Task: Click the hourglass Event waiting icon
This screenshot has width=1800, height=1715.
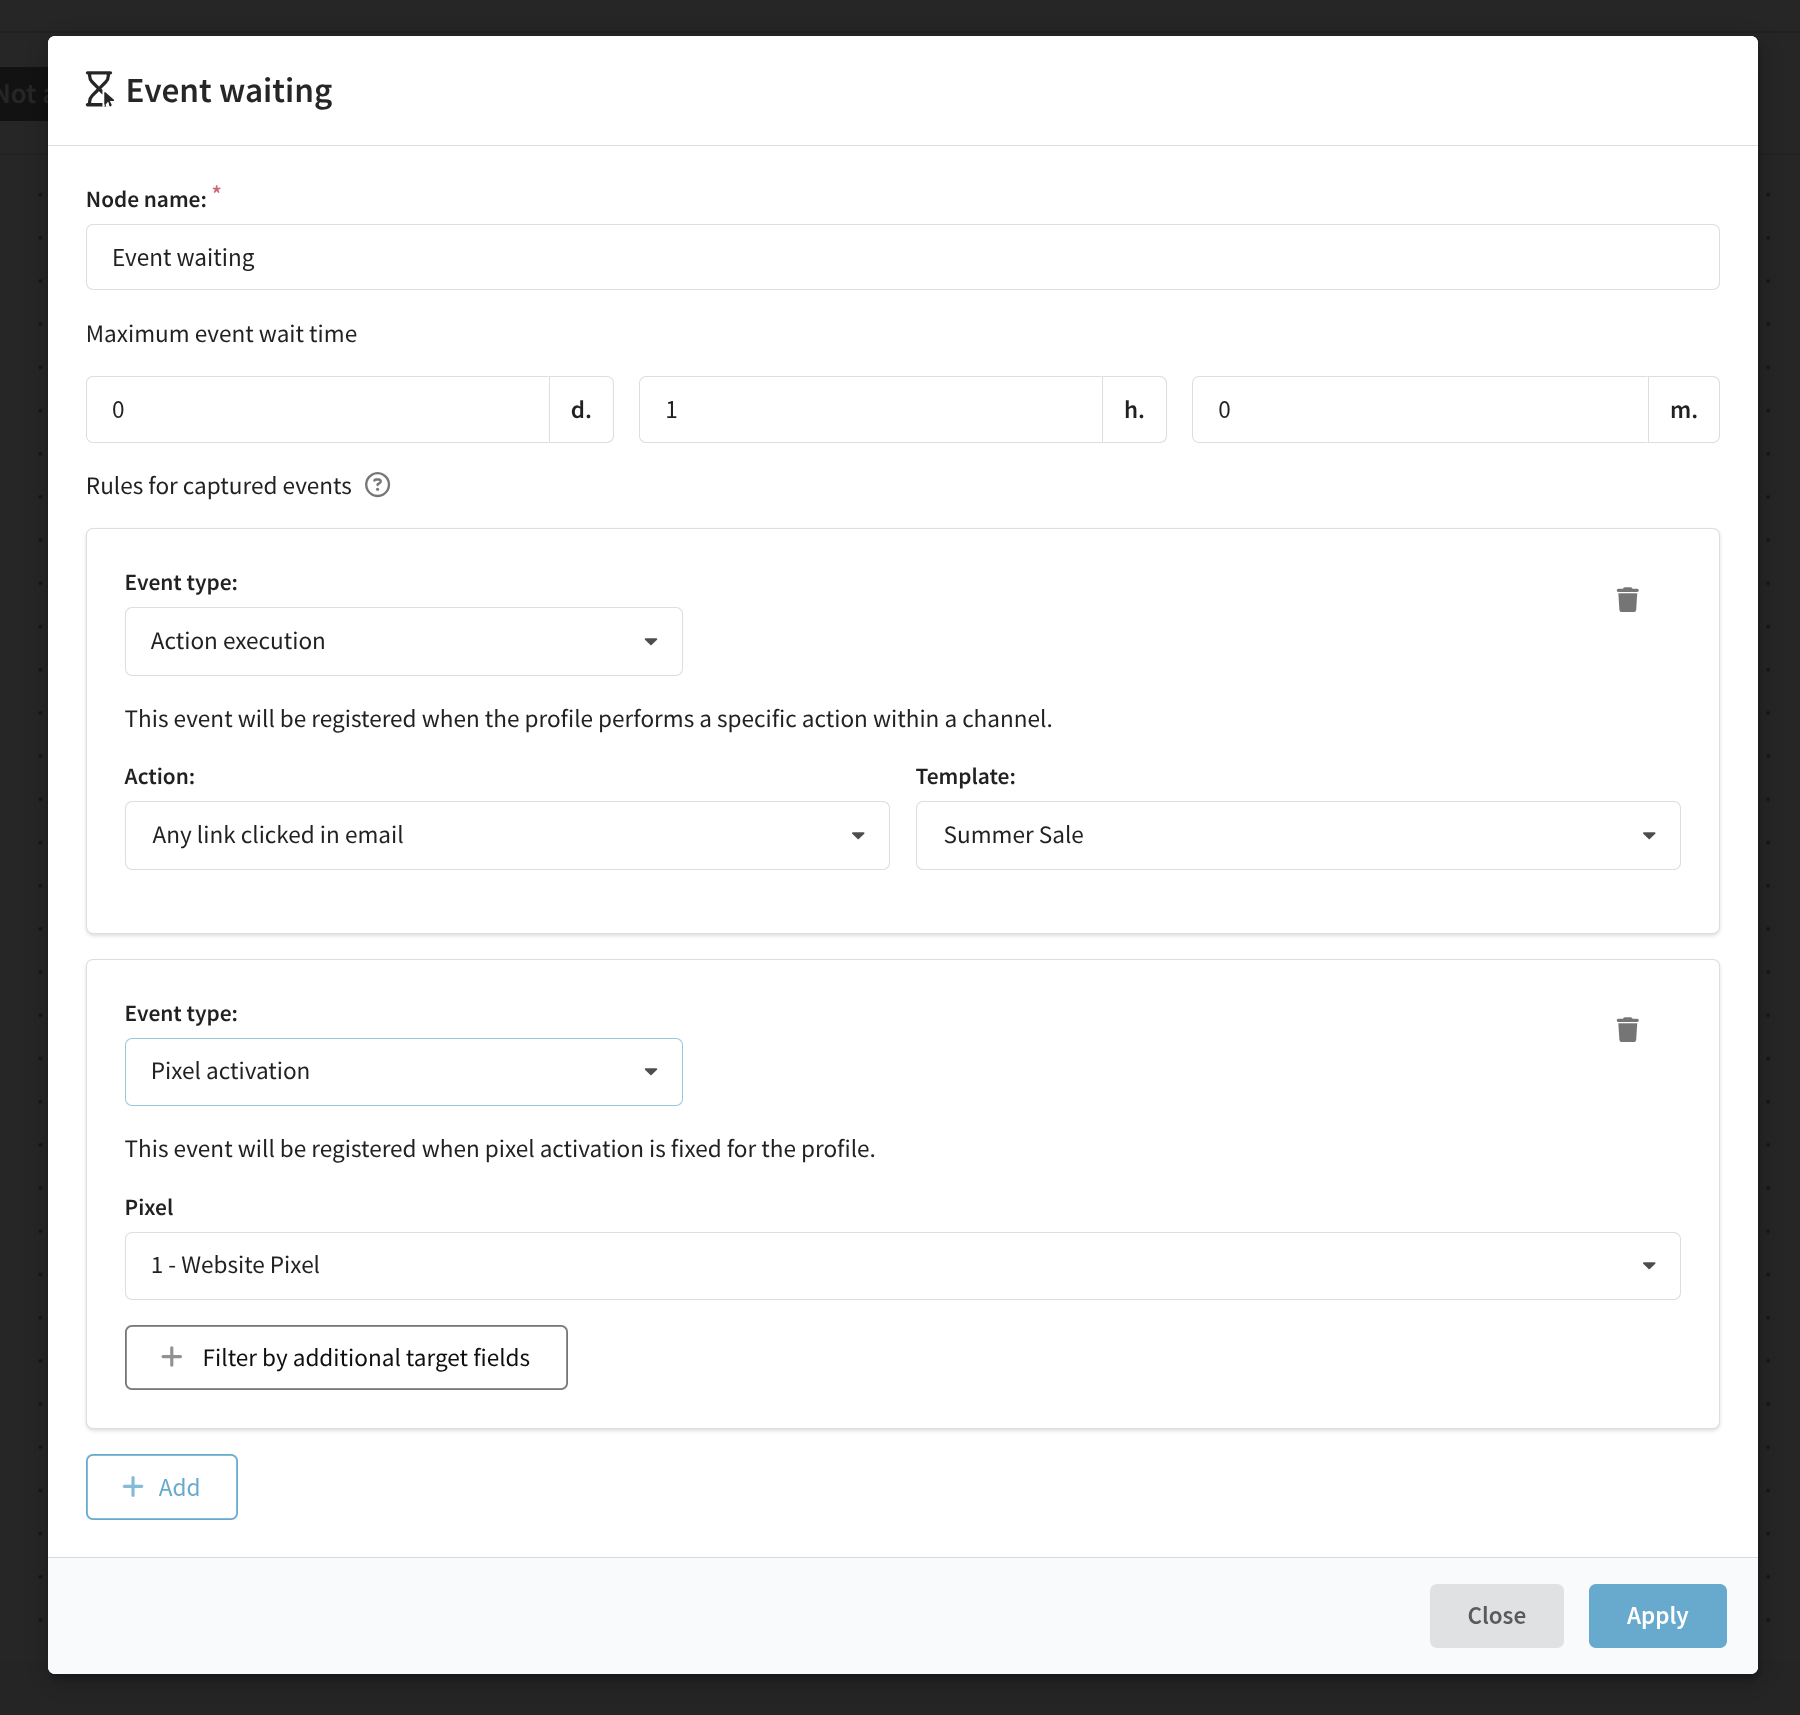Action: pyautogui.click(x=99, y=90)
